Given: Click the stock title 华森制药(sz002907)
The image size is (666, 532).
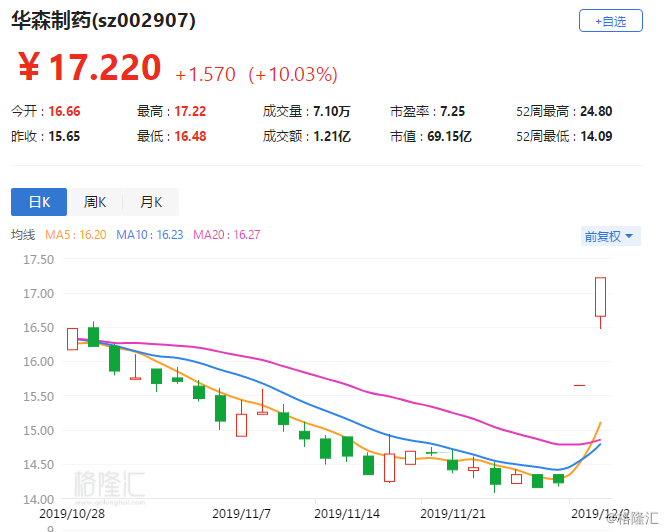Looking at the screenshot, I should [x=103, y=20].
